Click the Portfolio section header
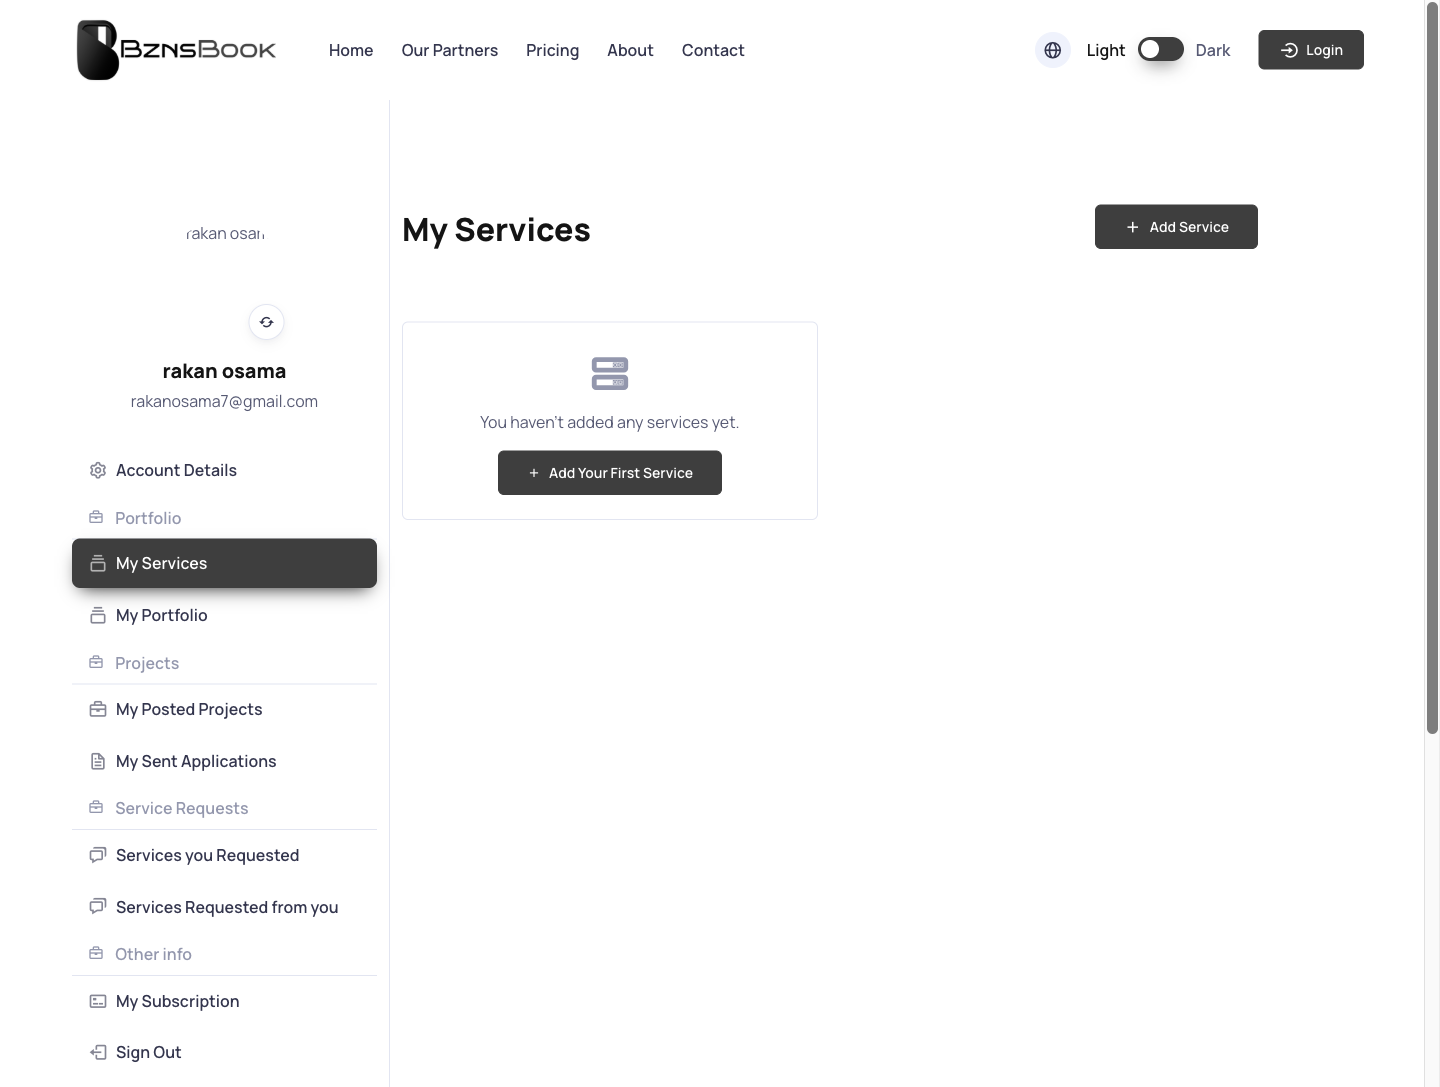 (148, 518)
